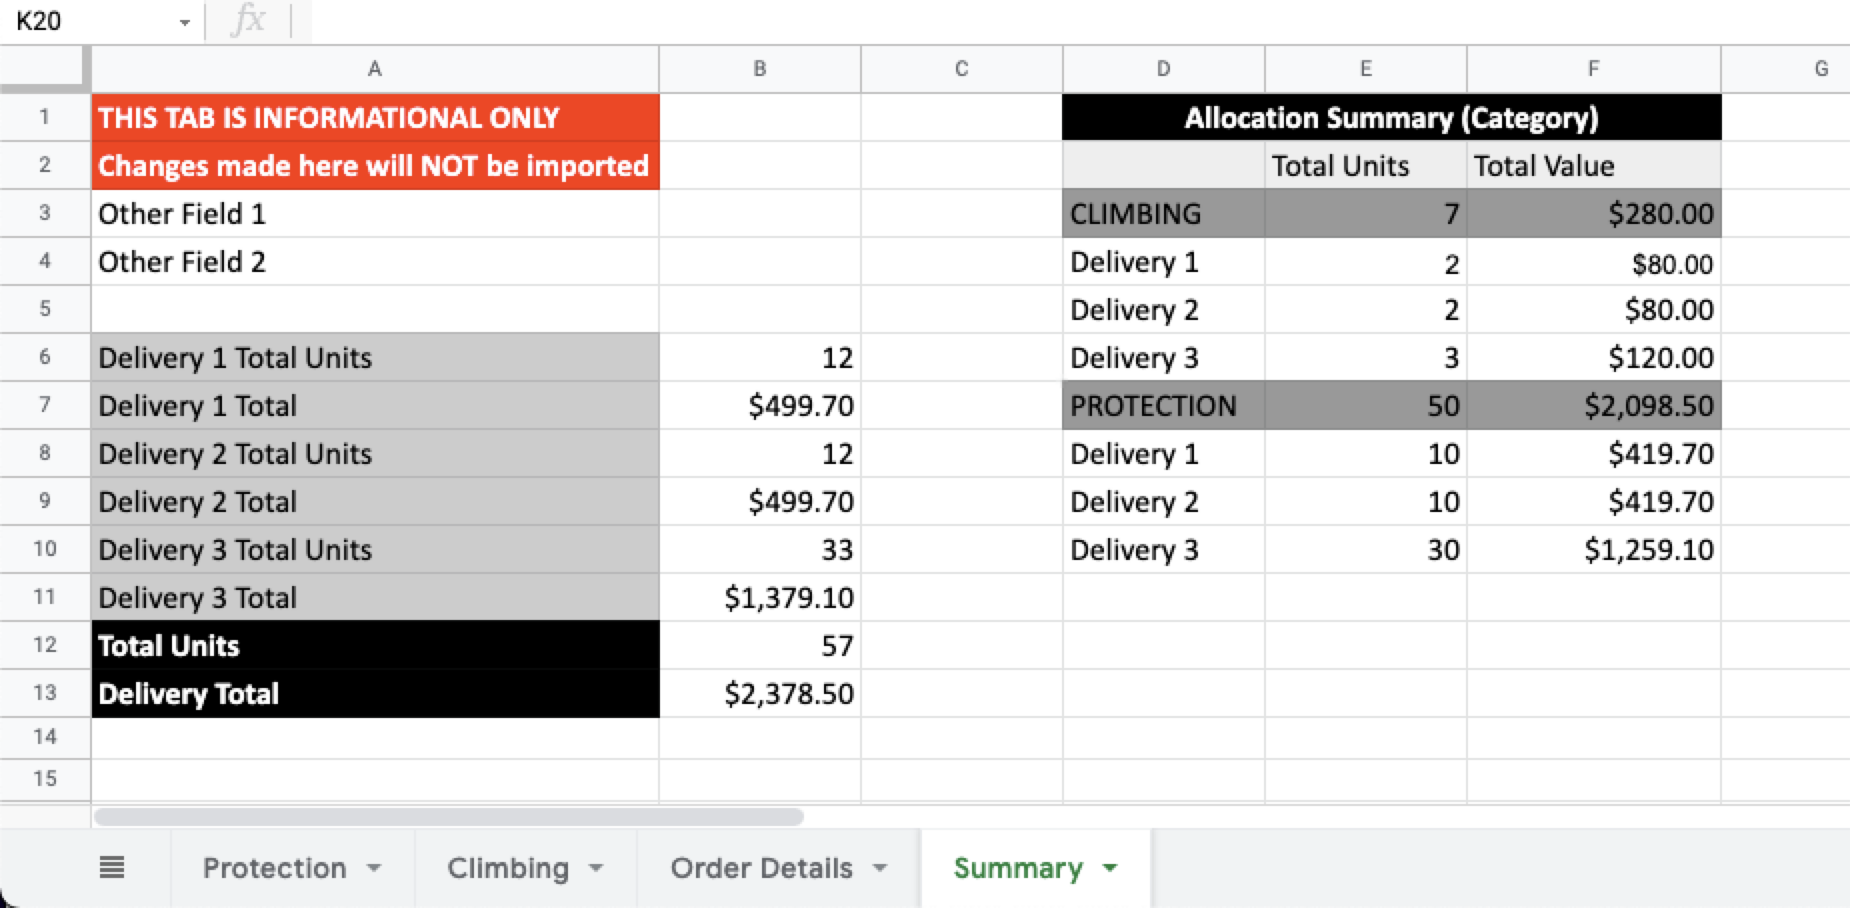Select the Order Details tab
Image resolution: width=1850 pixels, height=908 pixels.
[x=762, y=869]
